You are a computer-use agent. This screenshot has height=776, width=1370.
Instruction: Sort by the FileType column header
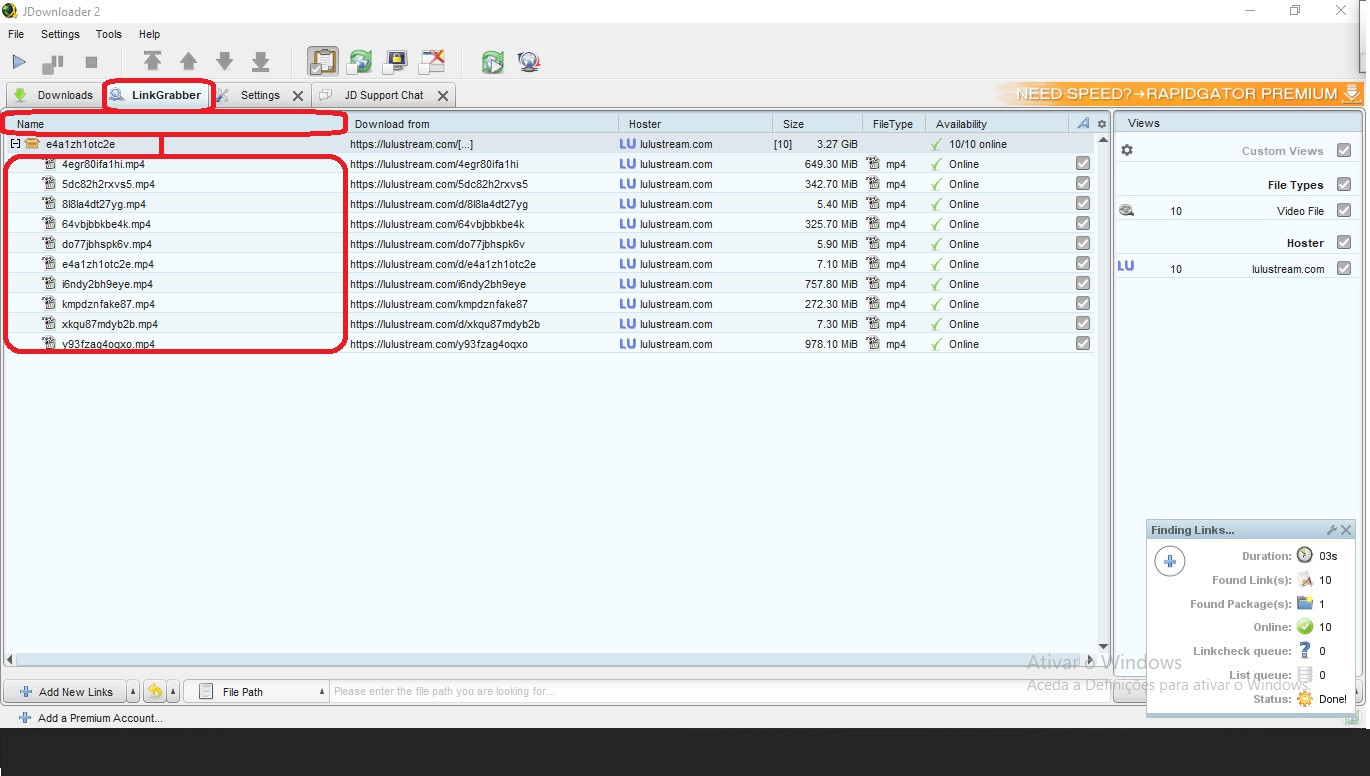(894, 124)
